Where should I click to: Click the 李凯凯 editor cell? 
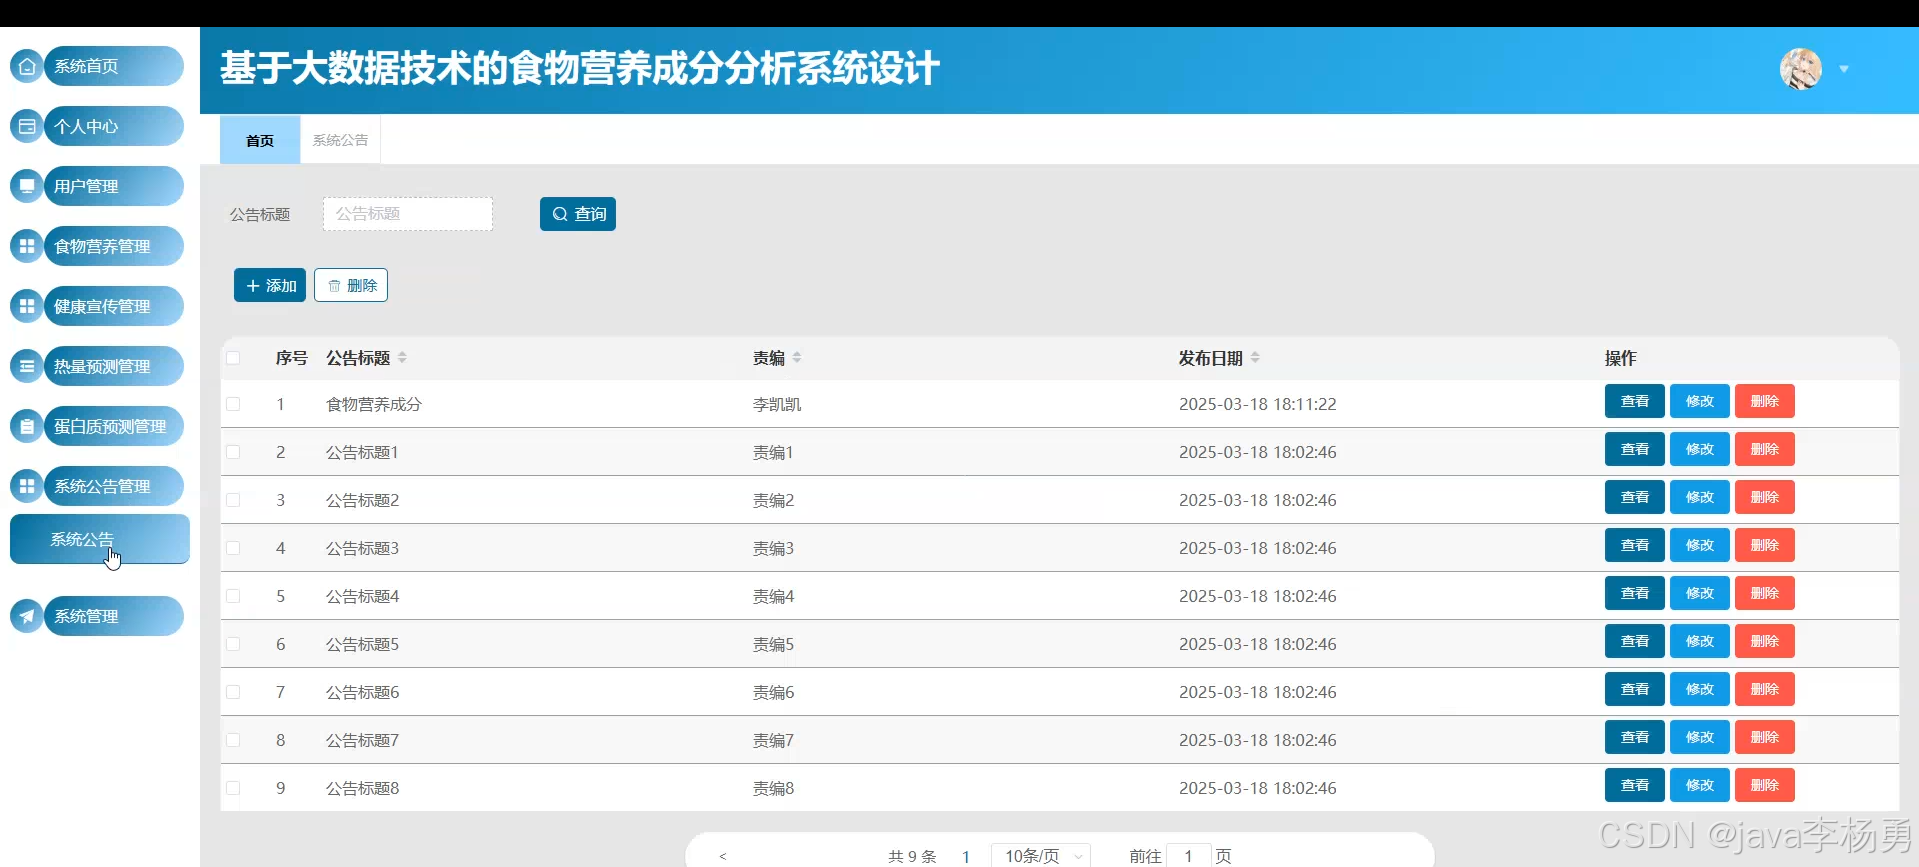coord(777,404)
